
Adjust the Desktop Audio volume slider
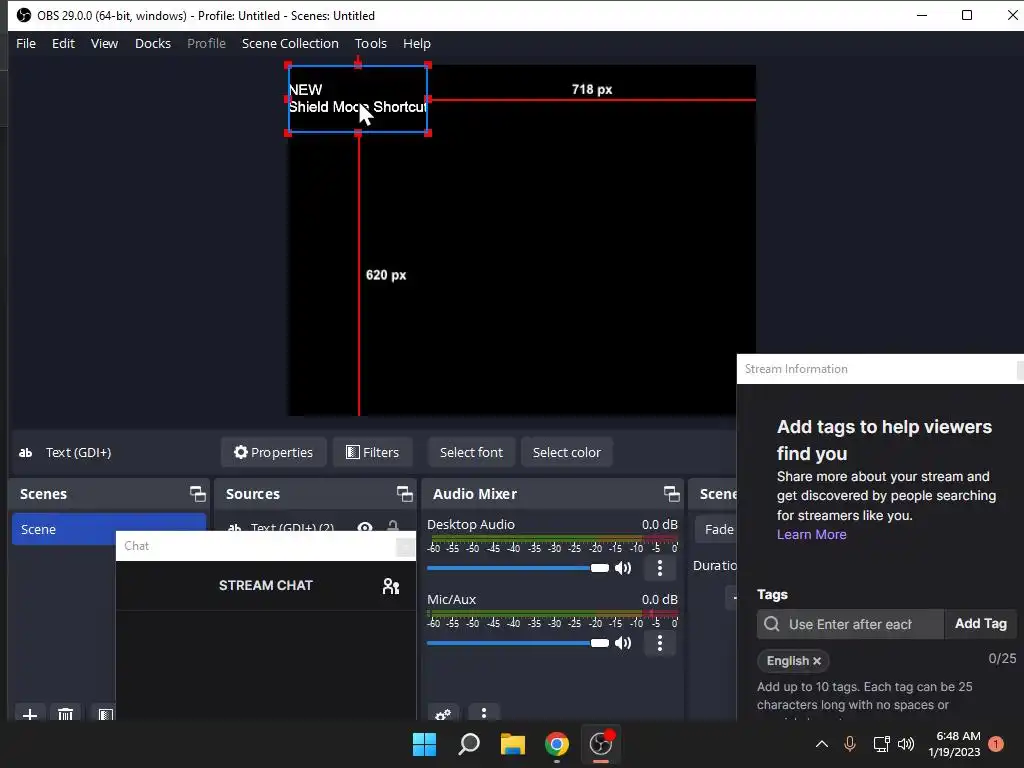click(518, 568)
